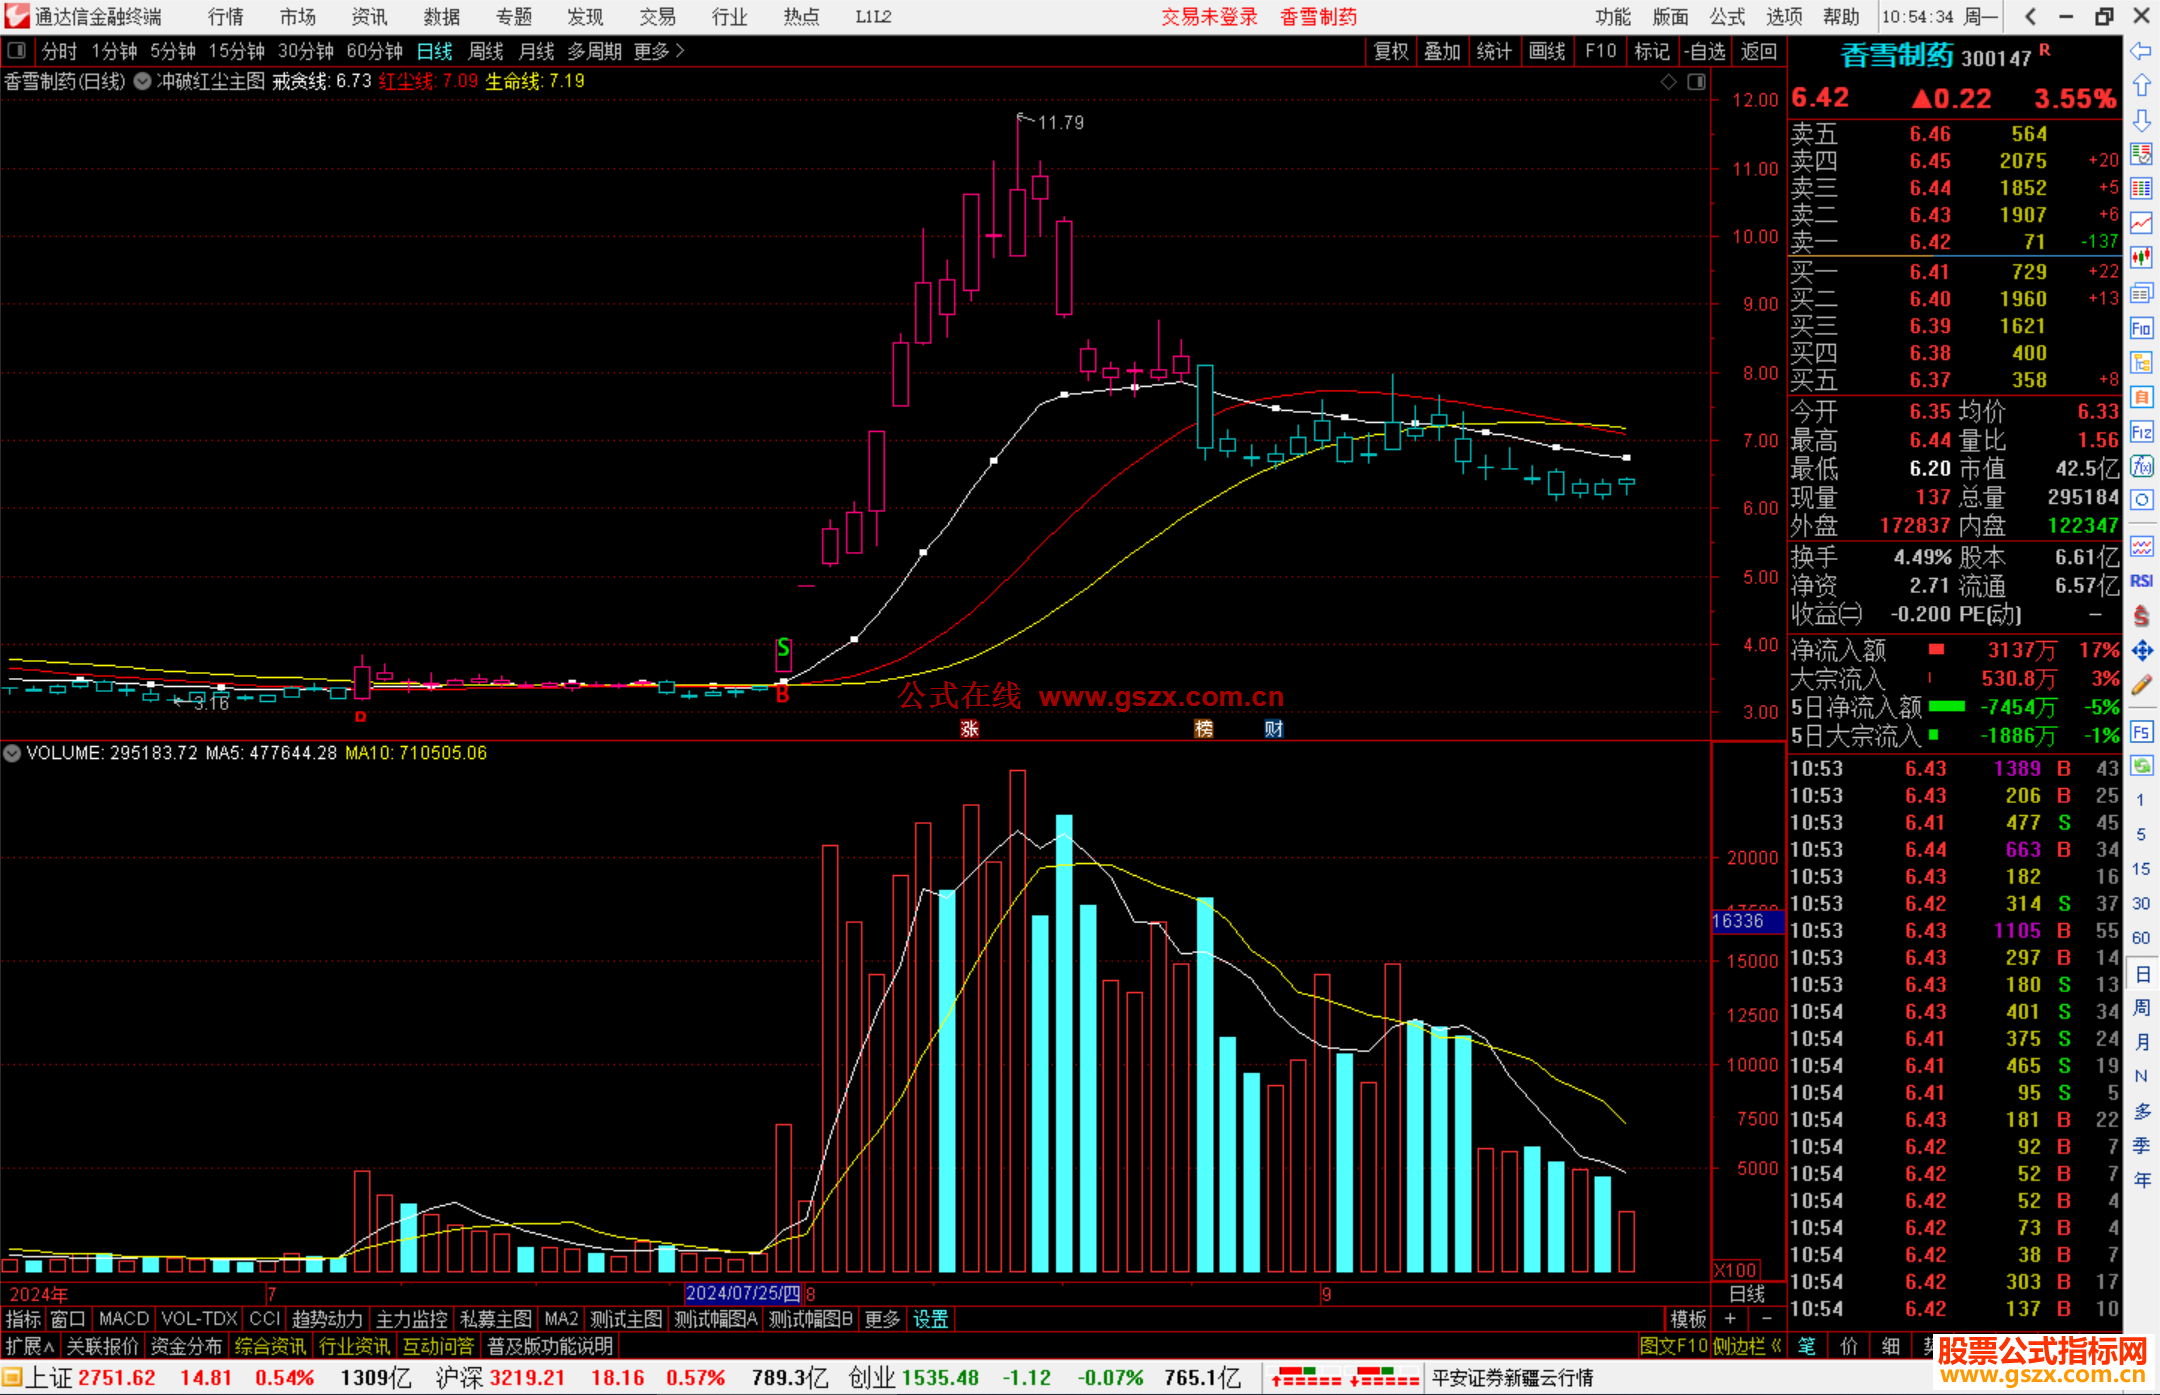Open the 行情 menu
Image resolution: width=2160 pixels, height=1395 pixels.
point(226,16)
